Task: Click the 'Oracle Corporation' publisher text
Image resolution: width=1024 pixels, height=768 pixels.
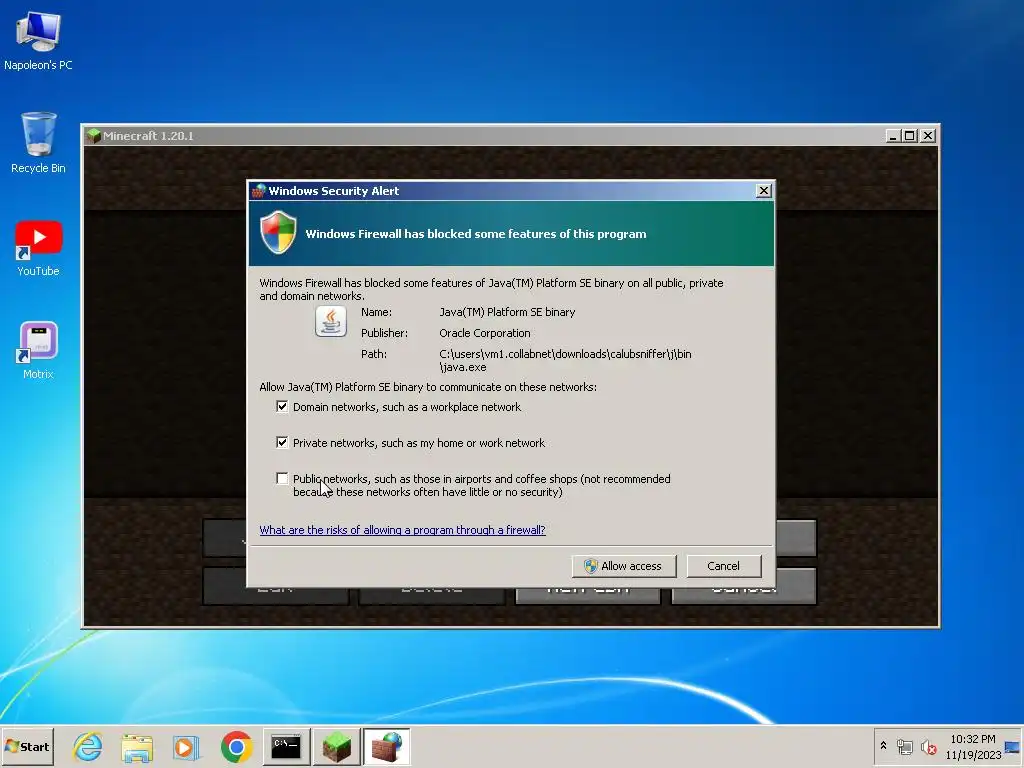Action: point(485,333)
